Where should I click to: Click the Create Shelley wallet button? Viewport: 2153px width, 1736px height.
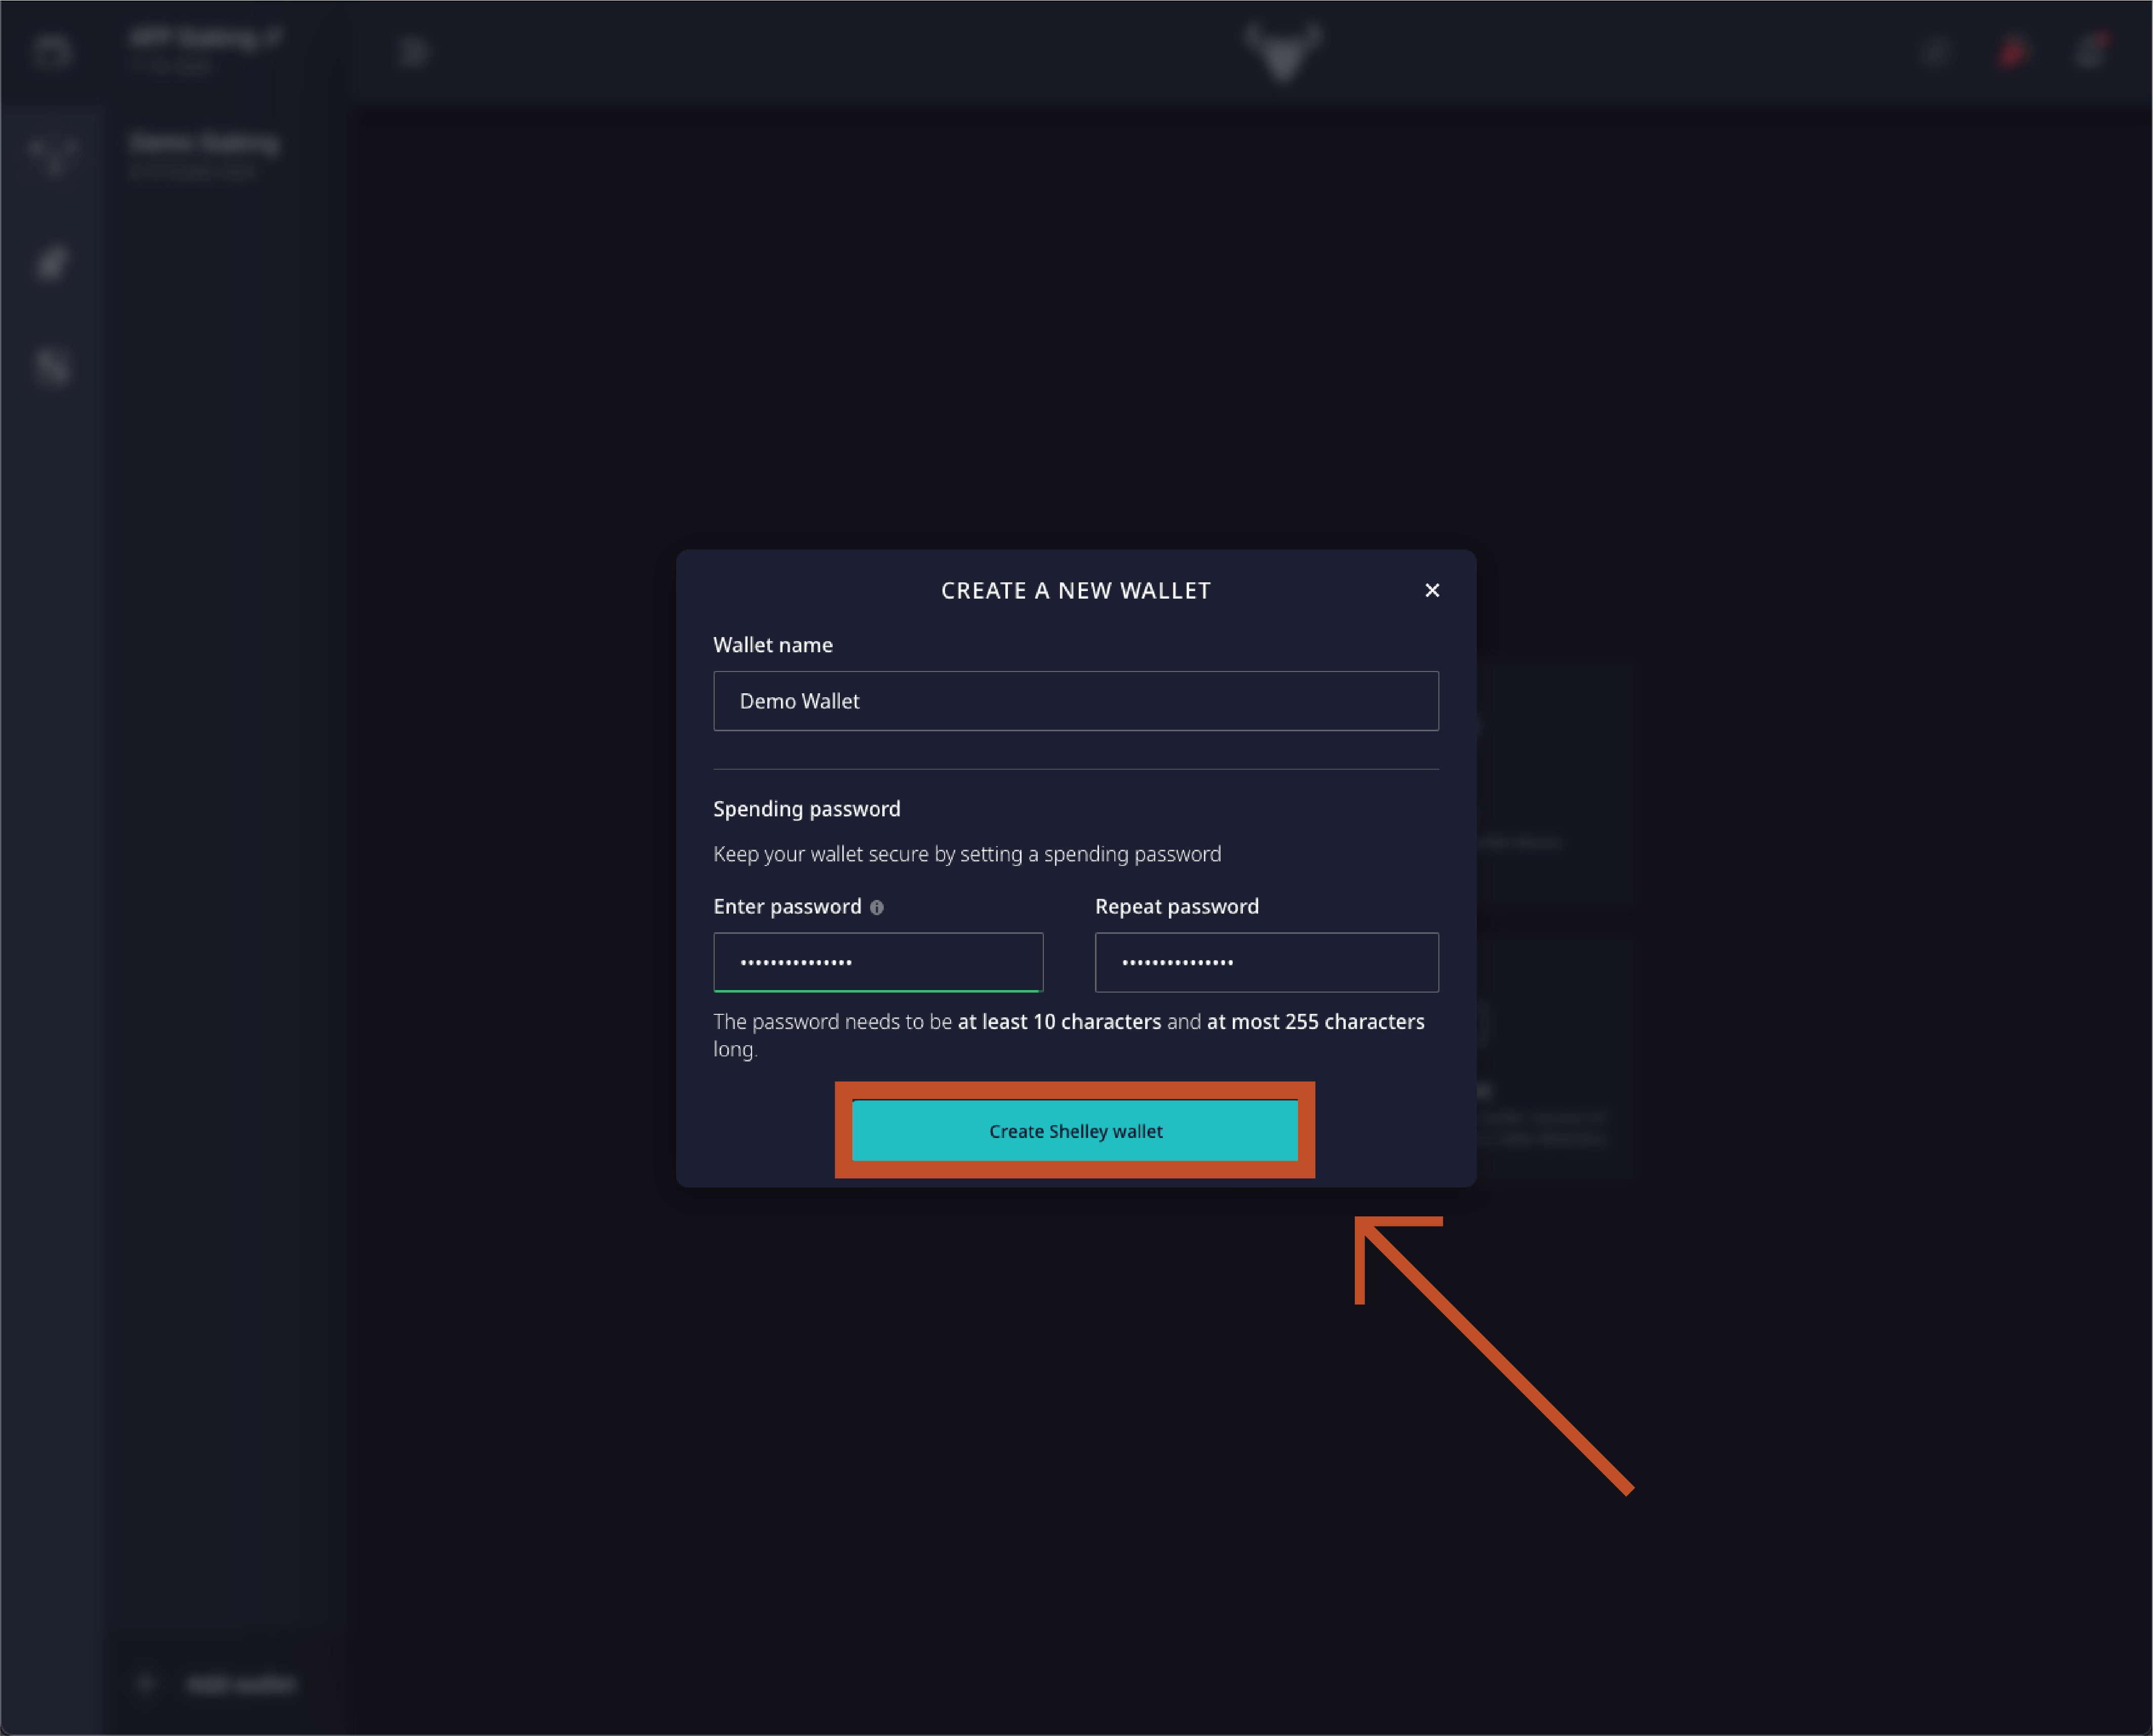[x=1075, y=1131]
